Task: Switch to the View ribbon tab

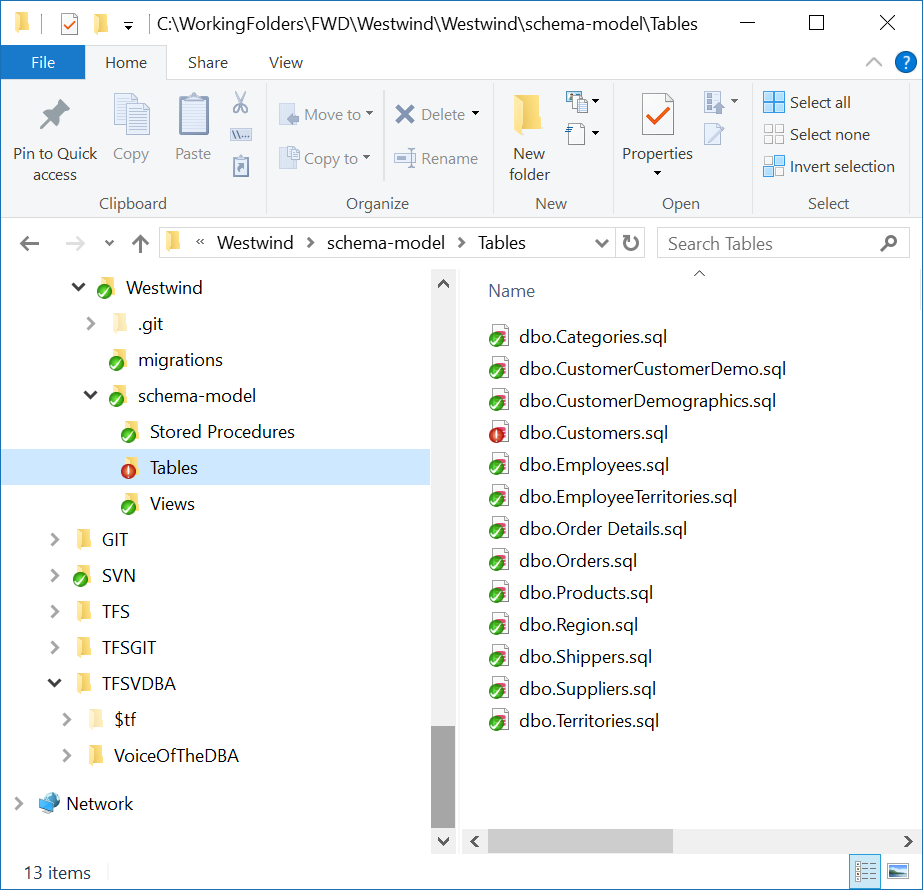Action: [285, 62]
